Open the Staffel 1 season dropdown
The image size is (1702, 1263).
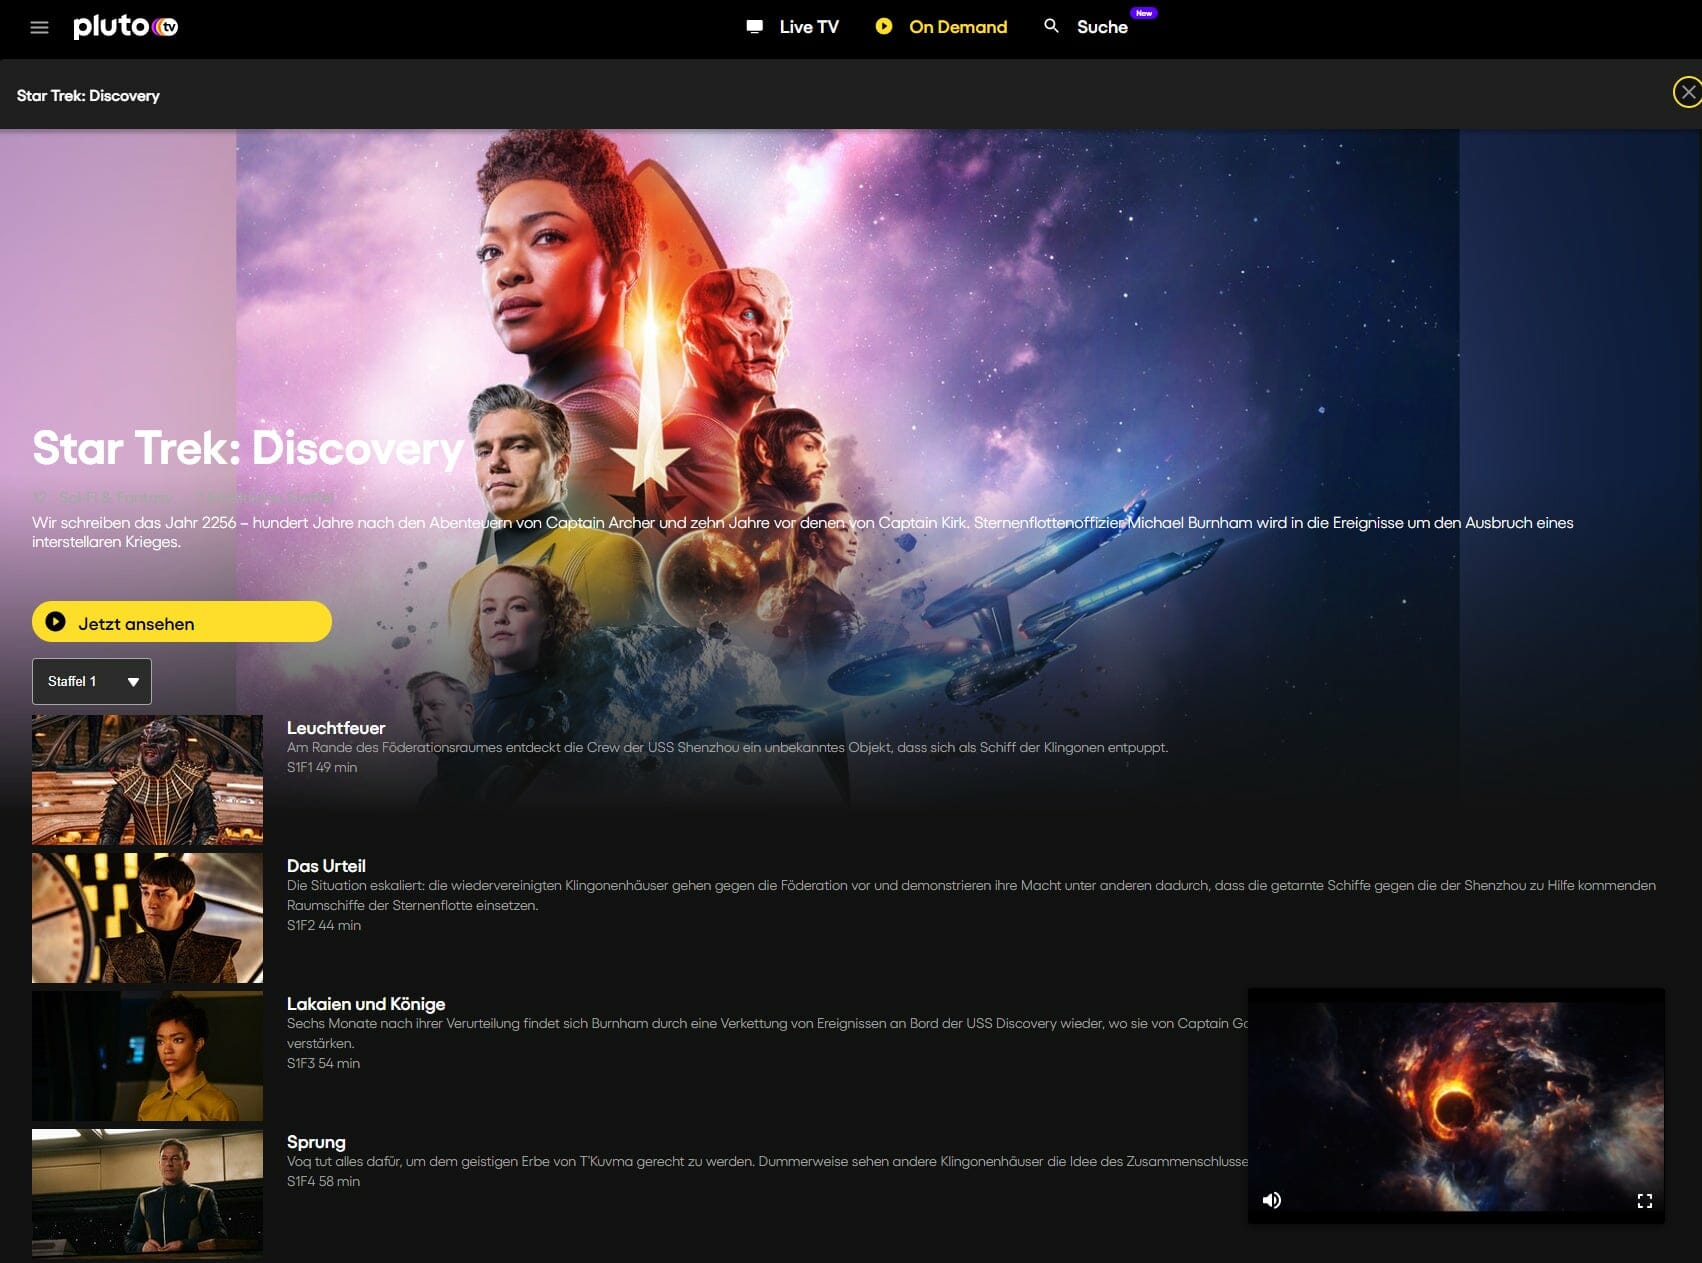(92, 681)
